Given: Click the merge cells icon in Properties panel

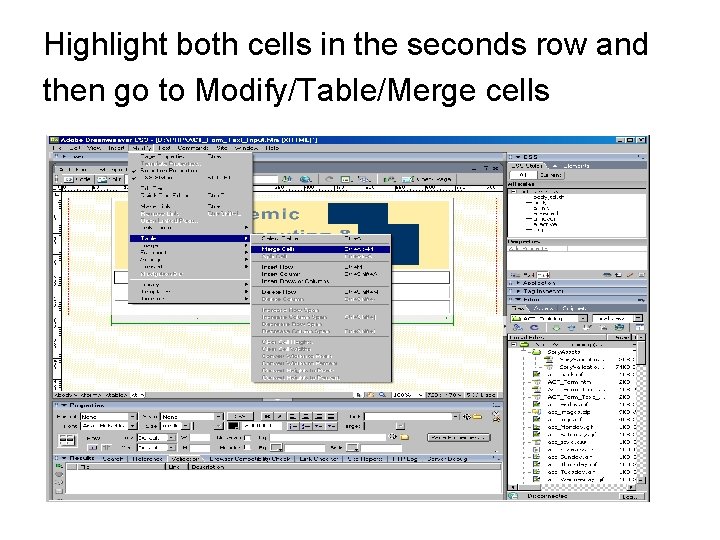Looking at the screenshot, I should click(93, 447).
